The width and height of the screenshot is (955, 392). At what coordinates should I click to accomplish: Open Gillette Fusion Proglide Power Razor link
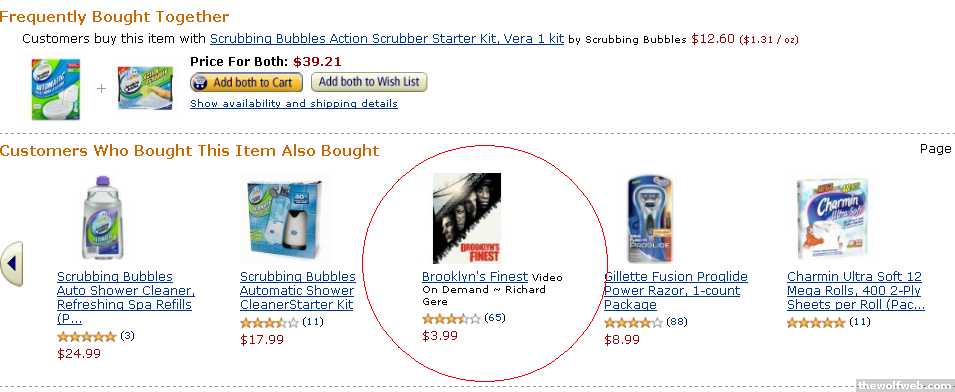pyautogui.click(x=675, y=290)
